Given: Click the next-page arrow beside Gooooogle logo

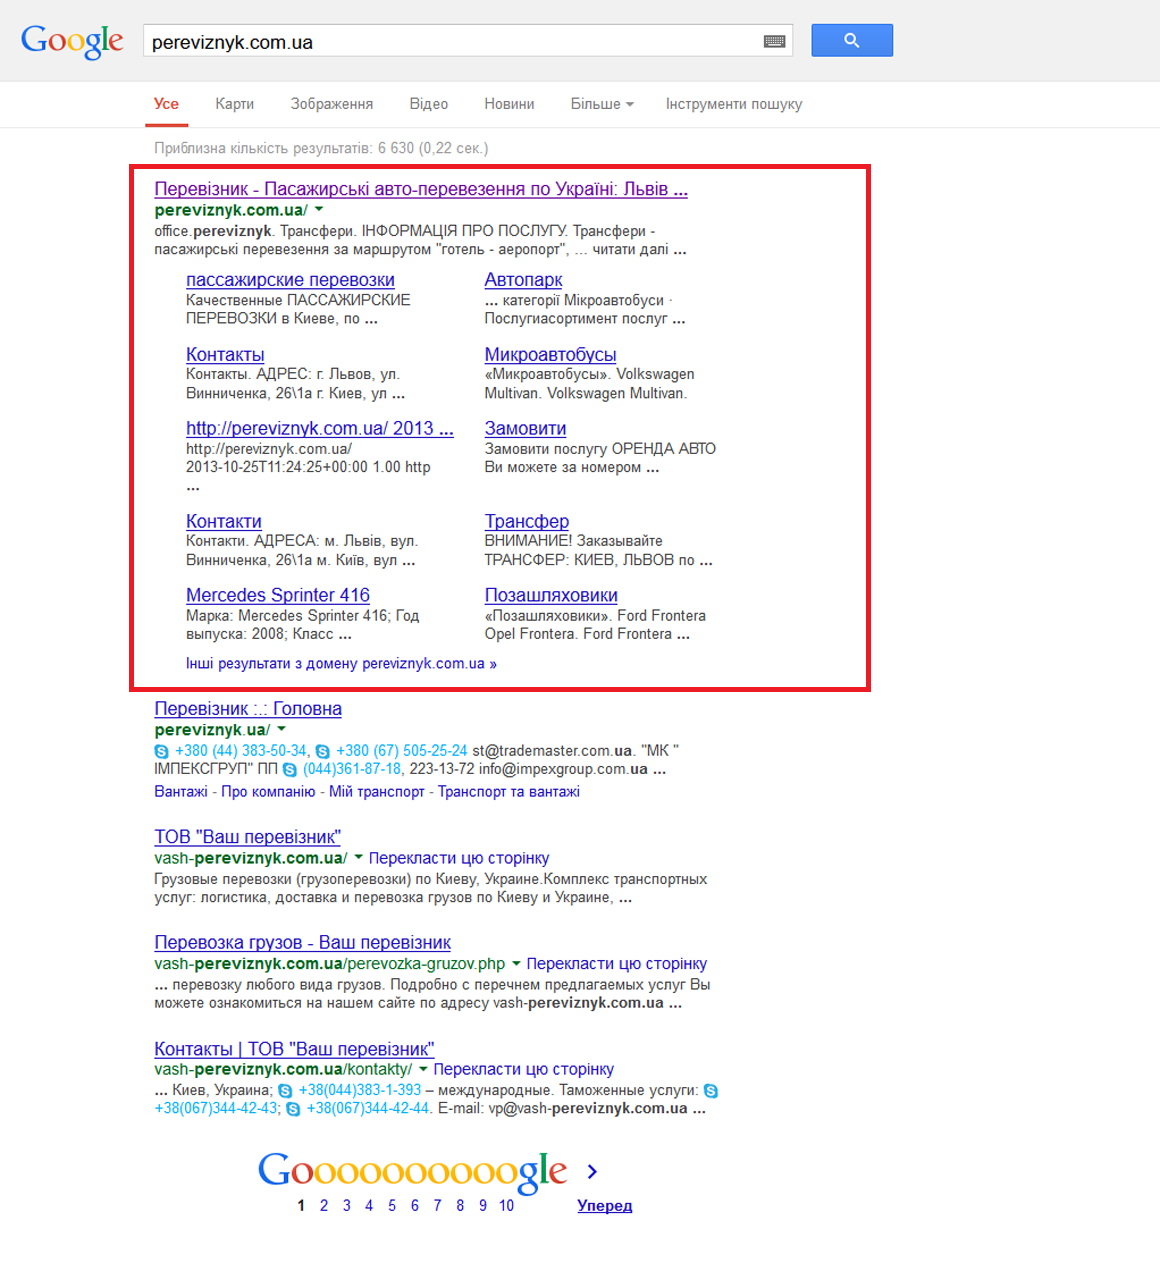Looking at the screenshot, I should [592, 1171].
